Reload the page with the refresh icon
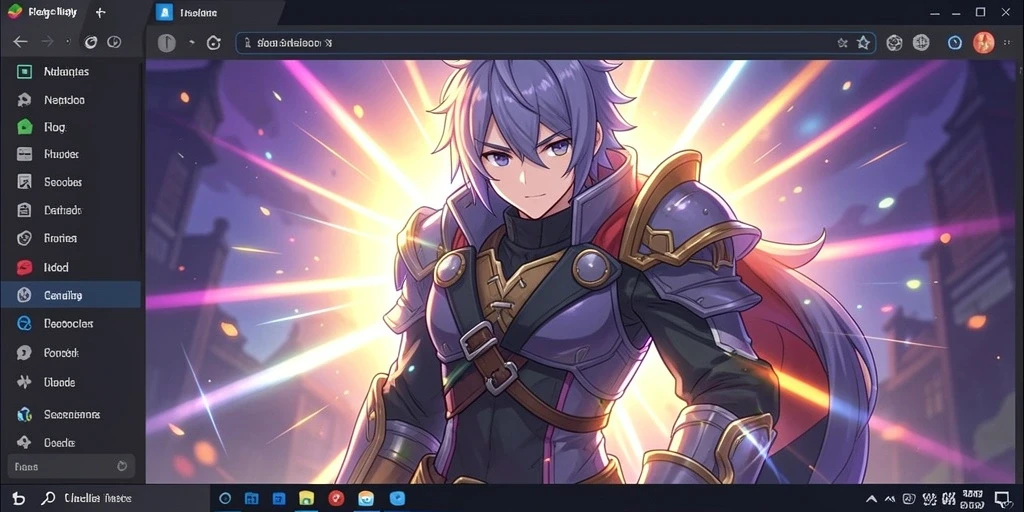The width and height of the screenshot is (1024, 512). 214,43
